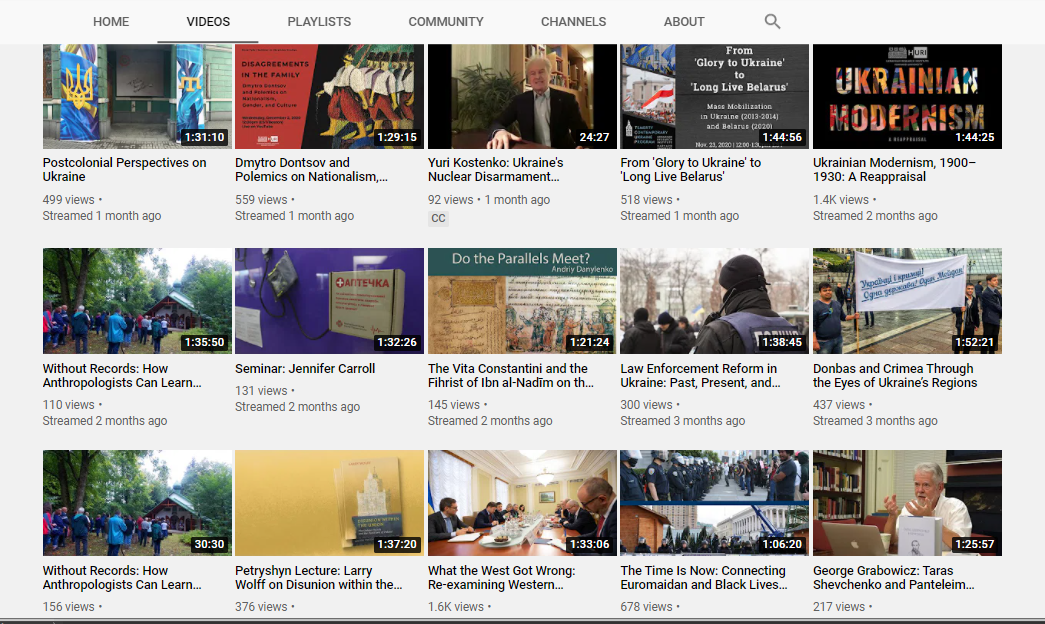Open Dmytro Dontsov Disagreements in the Family thumbnail
This screenshot has width=1045, height=624.
(329, 96)
